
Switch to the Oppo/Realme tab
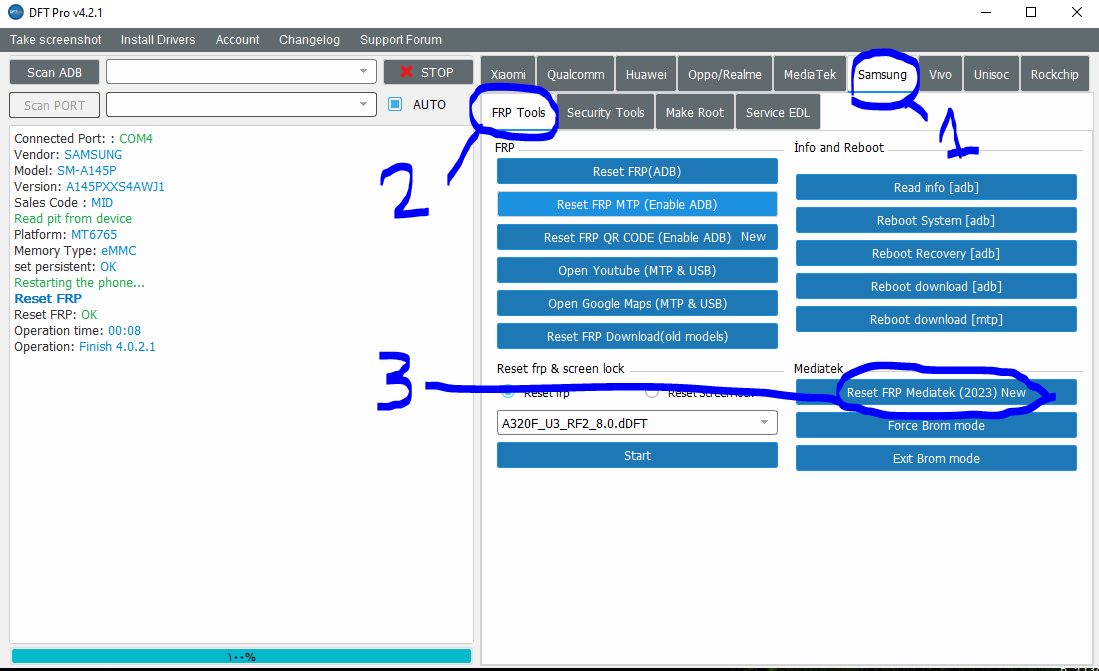(x=725, y=74)
